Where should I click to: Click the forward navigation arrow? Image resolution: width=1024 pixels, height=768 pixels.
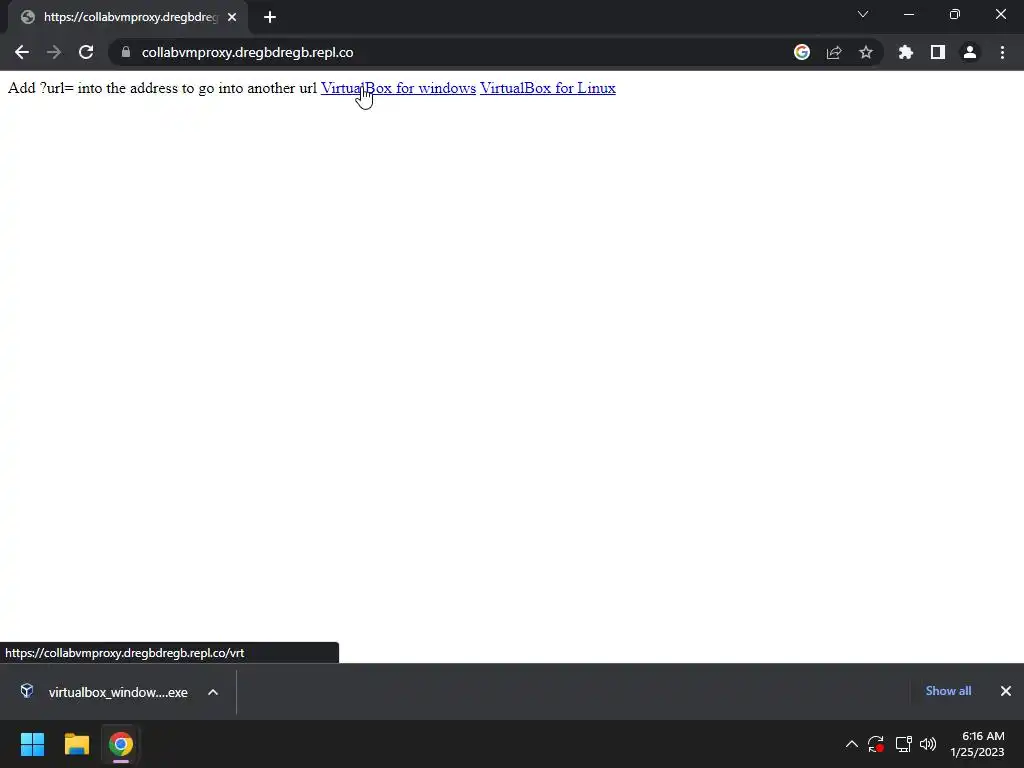click(x=54, y=52)
